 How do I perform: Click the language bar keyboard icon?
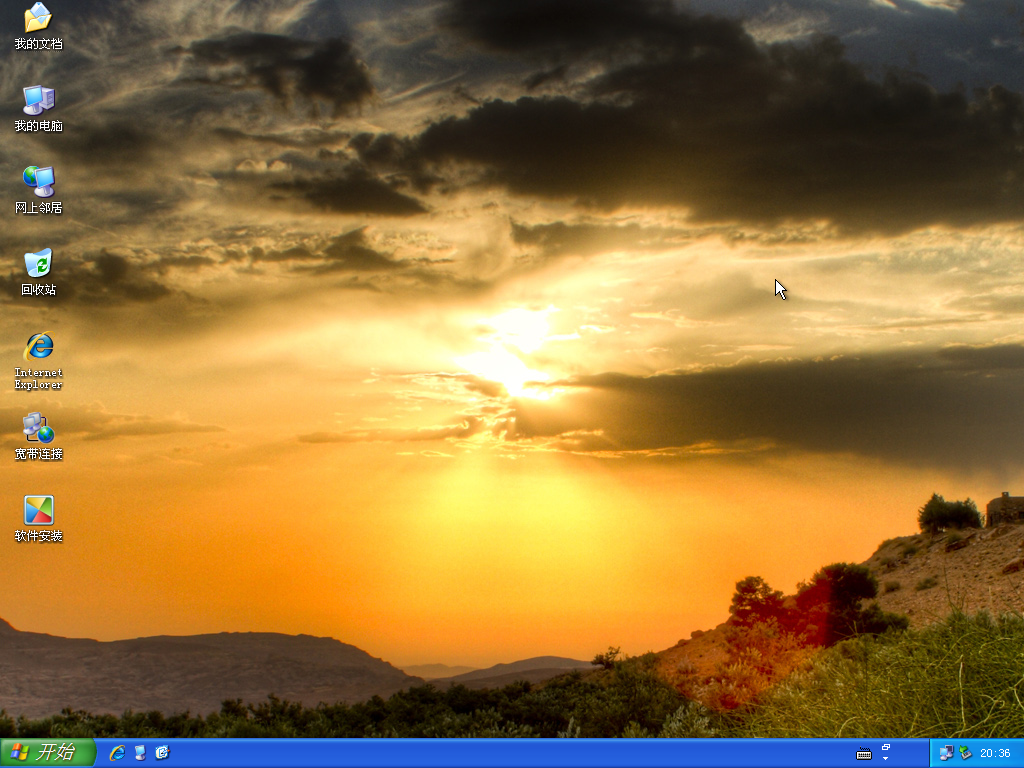coord(864,753)
